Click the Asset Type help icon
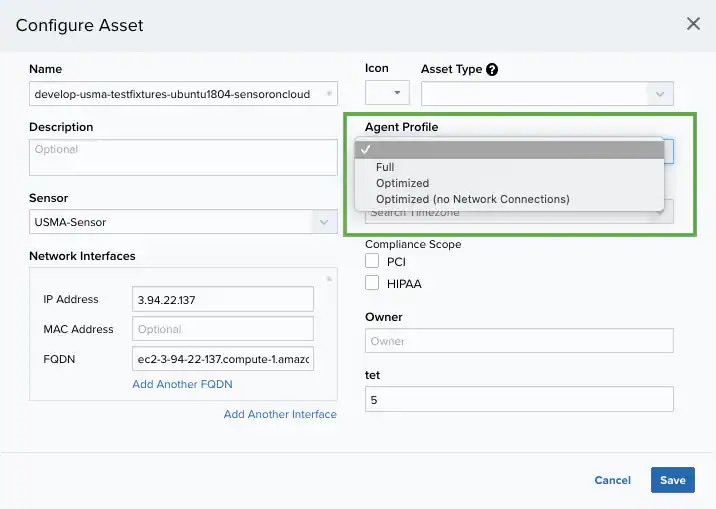Image resolution: width=716 pixels, height=509 pixels. (492, 70)
